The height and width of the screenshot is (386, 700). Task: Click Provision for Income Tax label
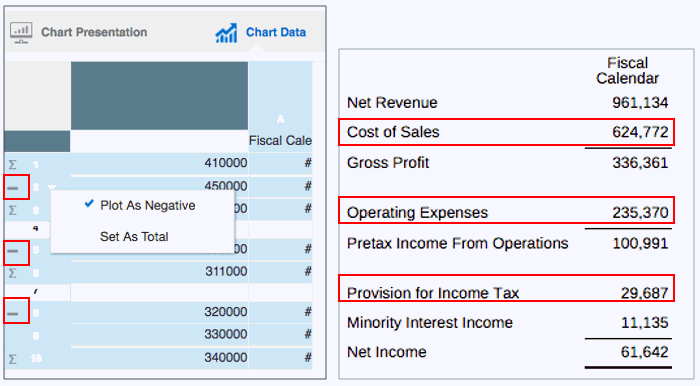click(433, 293)
